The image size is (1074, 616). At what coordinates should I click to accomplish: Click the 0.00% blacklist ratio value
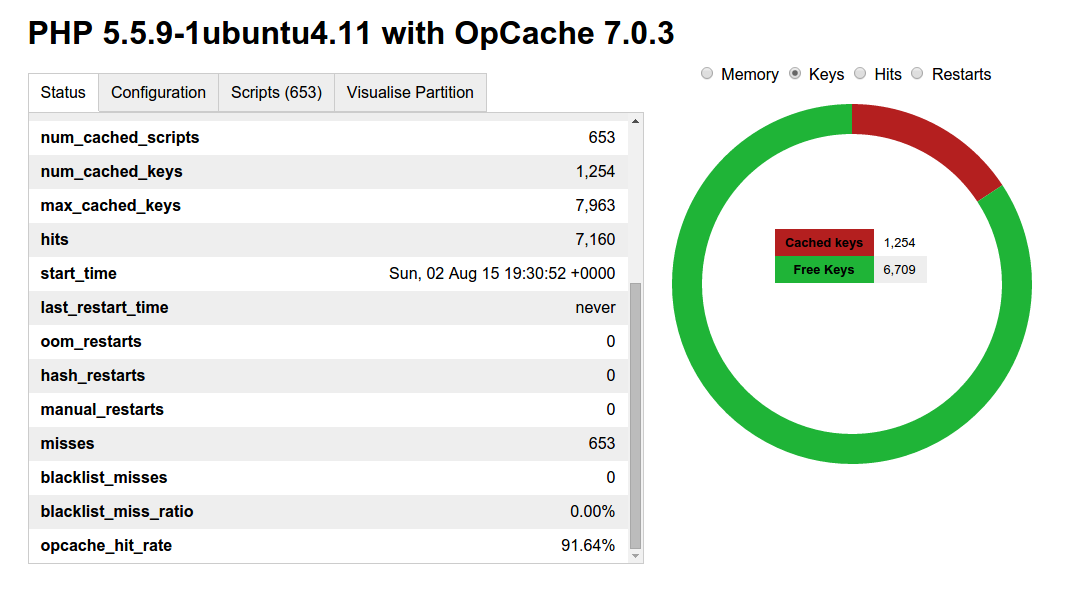(592, 512)
